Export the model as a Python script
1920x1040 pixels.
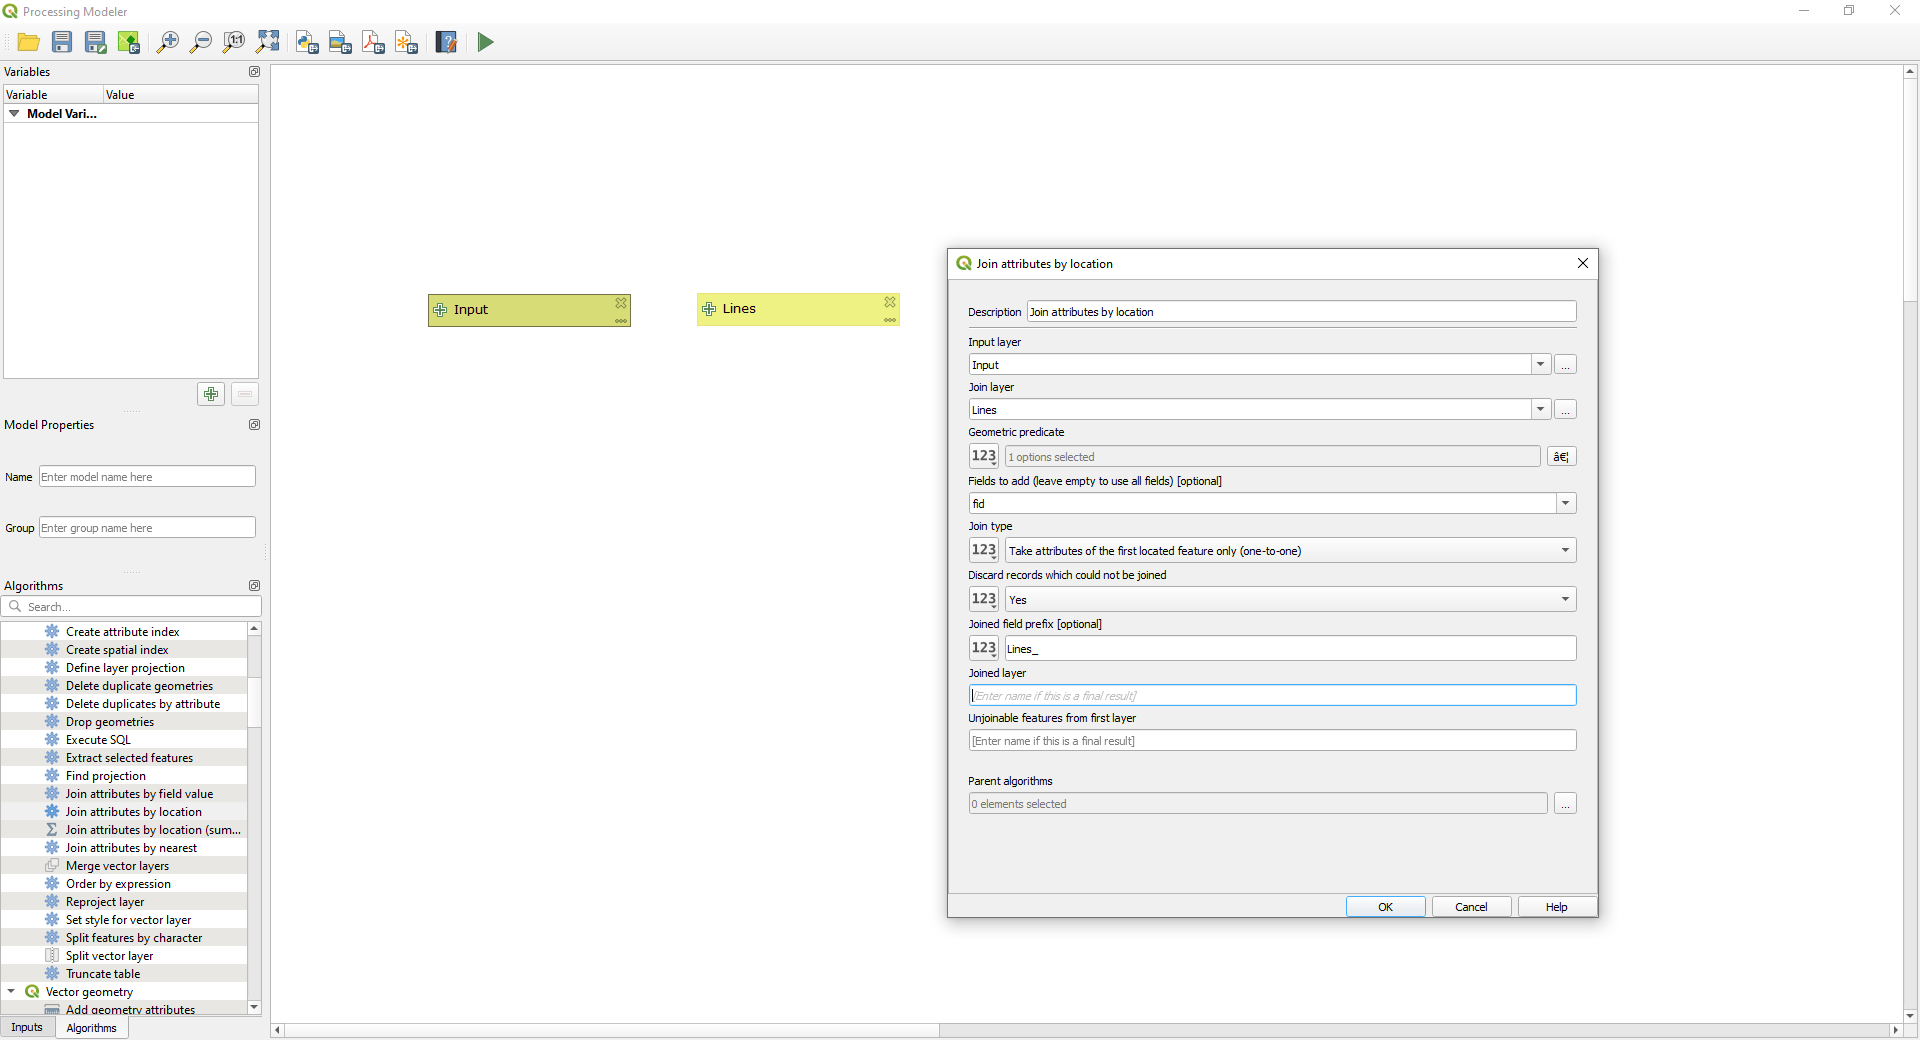click(x=307, y=42)
